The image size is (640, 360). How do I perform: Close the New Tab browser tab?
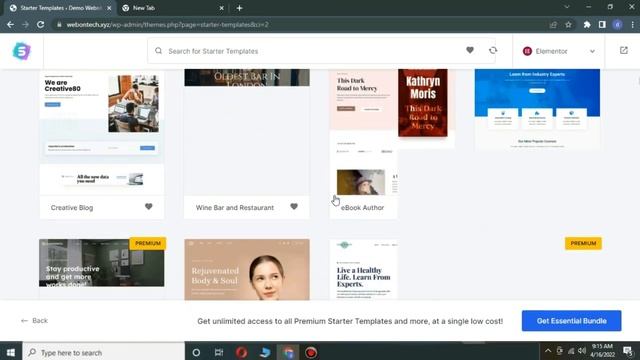(222, 8)
